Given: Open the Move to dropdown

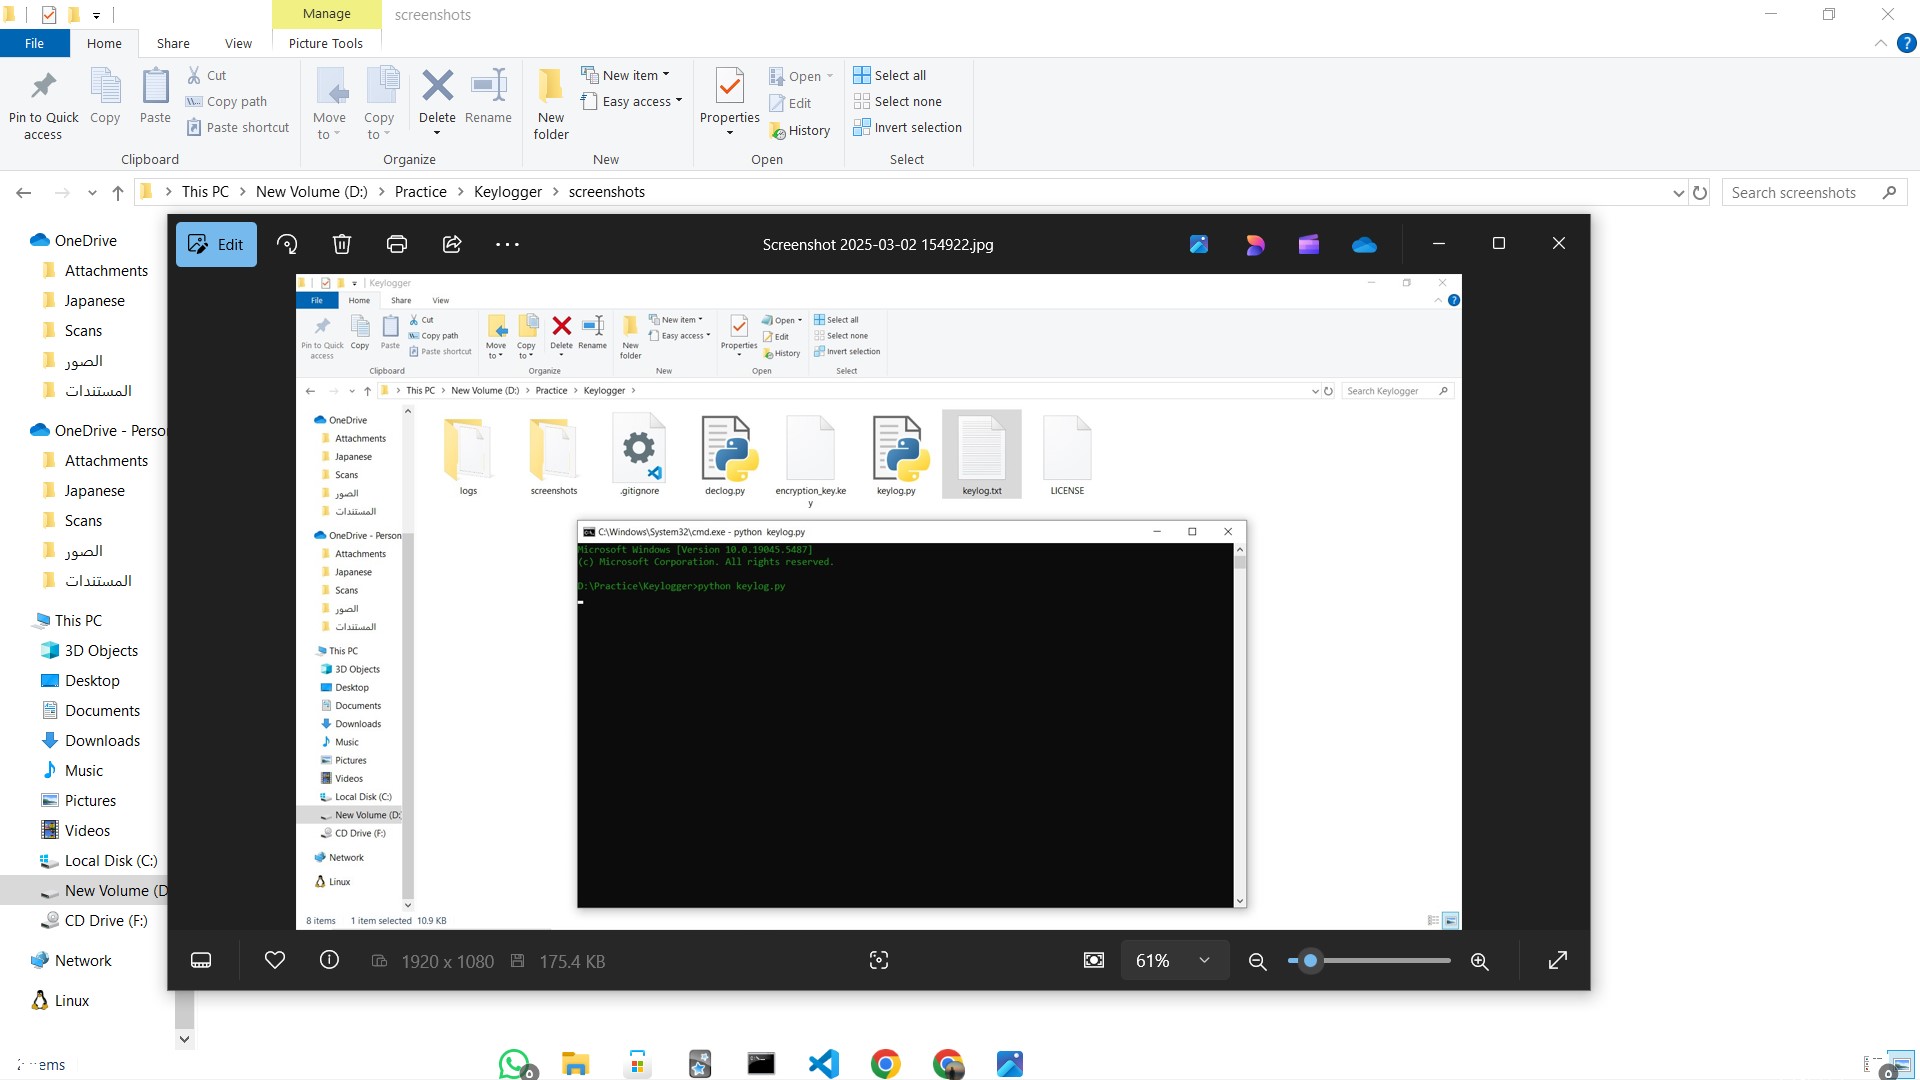Looking at the screenshot, I should pos(329,104).
